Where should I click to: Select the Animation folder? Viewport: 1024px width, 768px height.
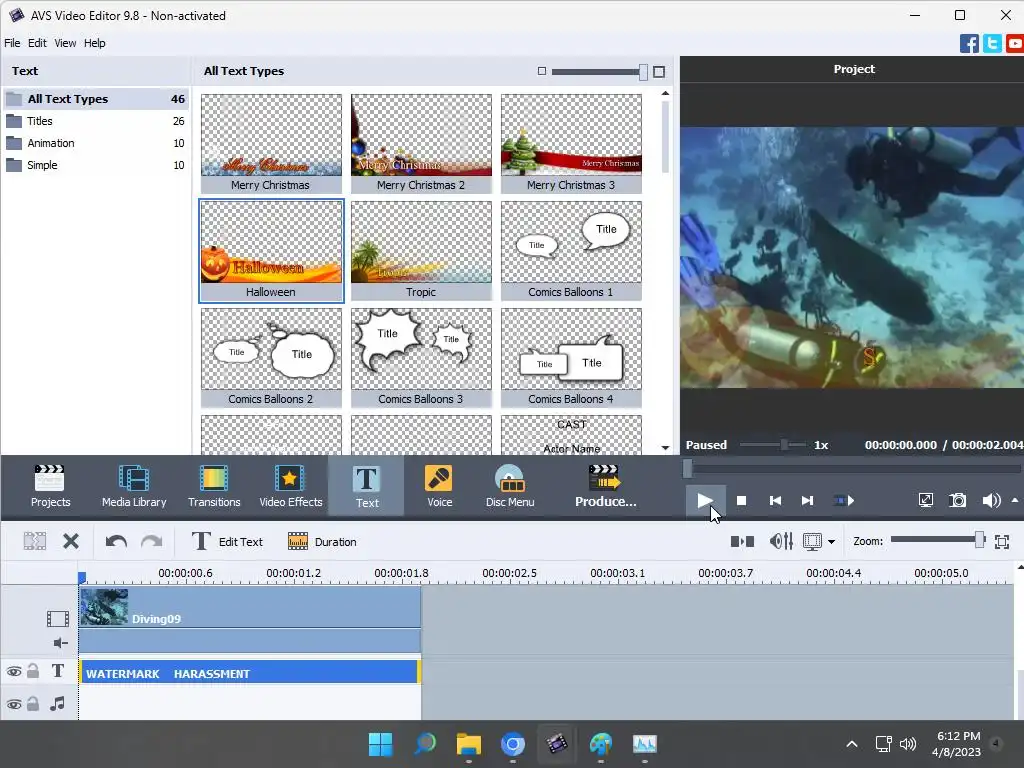[95, 143]
